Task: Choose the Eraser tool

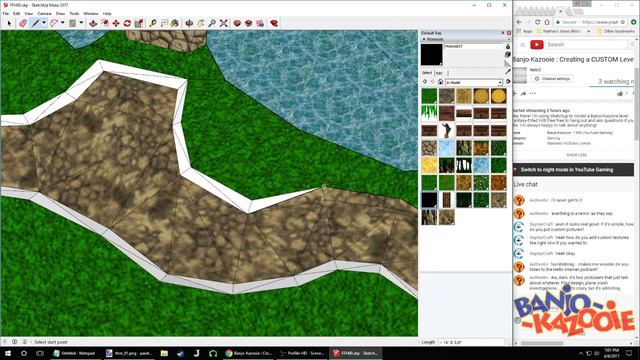Action: [x=23, y=23]
